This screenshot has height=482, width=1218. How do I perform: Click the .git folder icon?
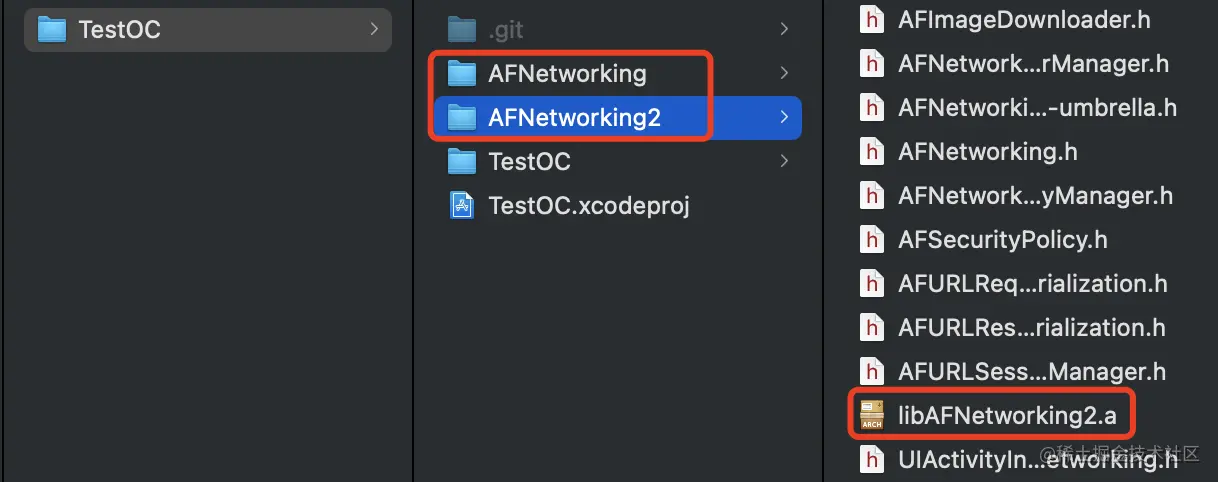click(462, 30)
